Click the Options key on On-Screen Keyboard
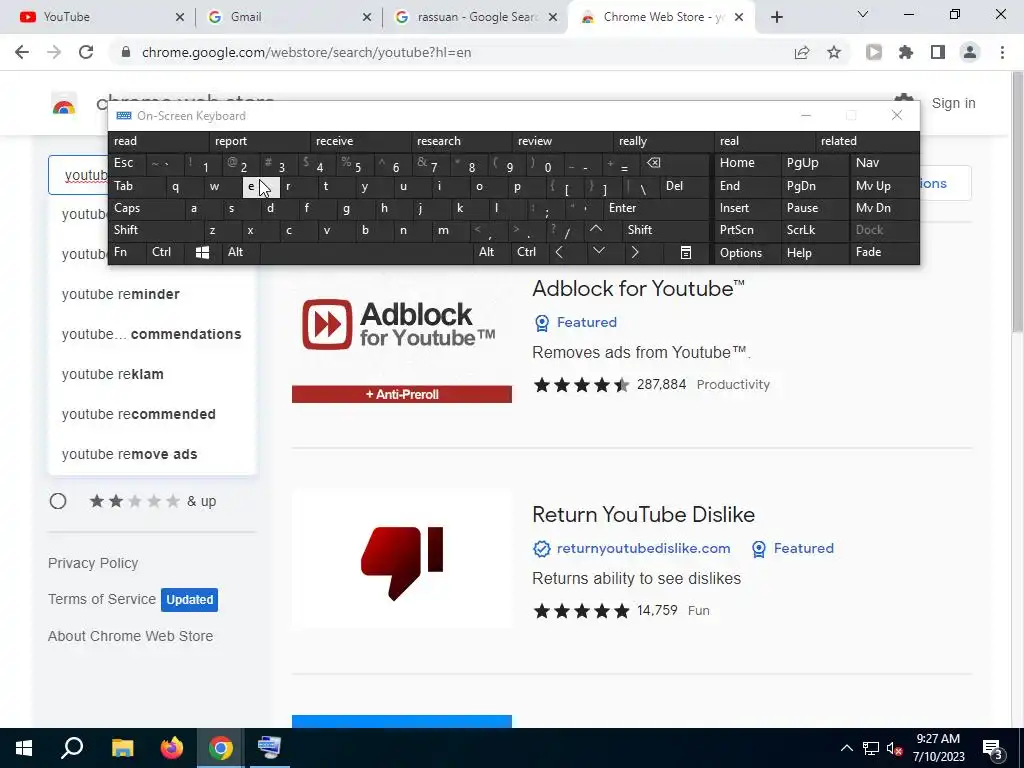Image resolution: width=1024 pixels, height=768 pixels. tap(747, 253)
